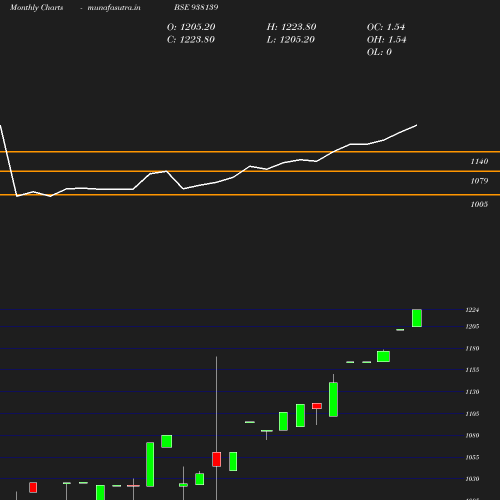Viewport: 500px width, 500px height.
Task: Click the "munafasutra.in" site label
Action: pyautogui.click(x=114, y=7)
